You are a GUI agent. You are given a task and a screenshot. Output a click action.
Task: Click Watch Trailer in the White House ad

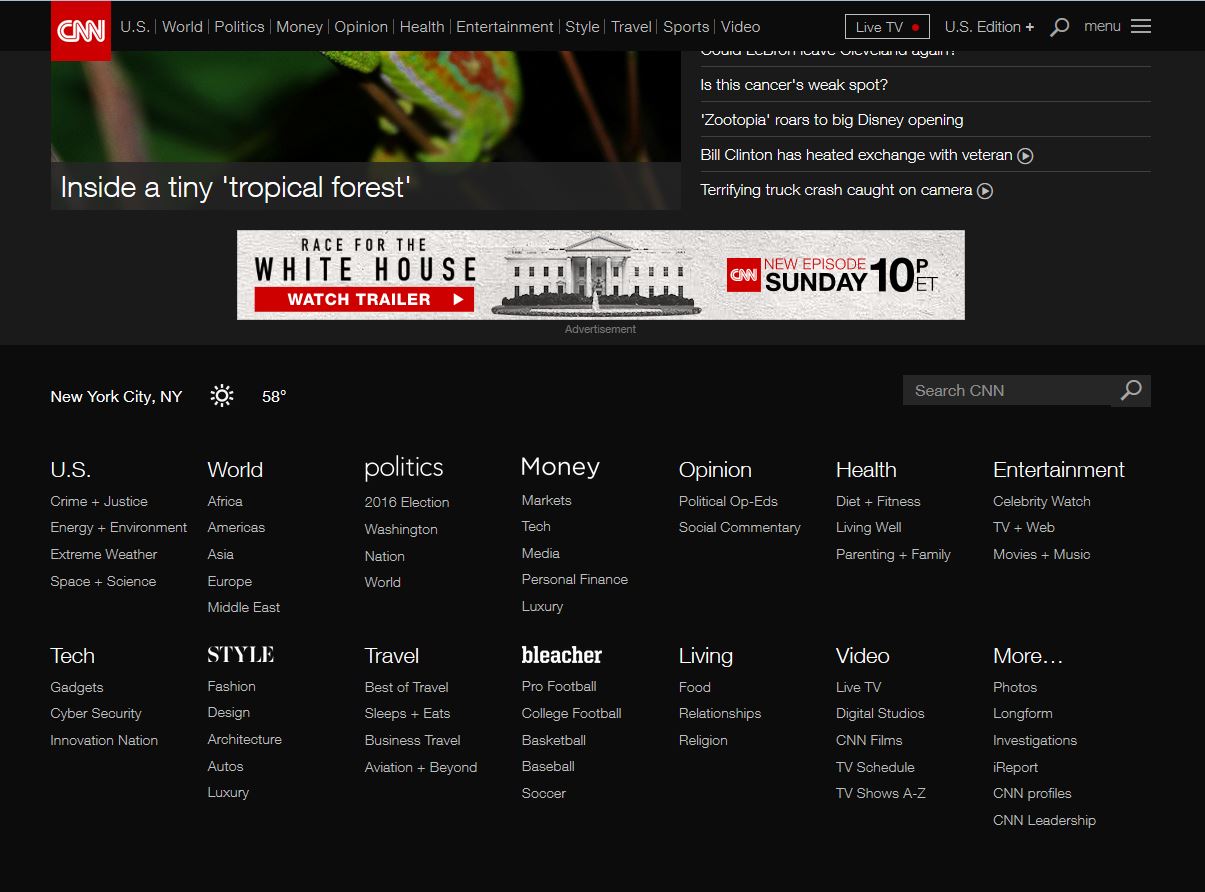364,299
